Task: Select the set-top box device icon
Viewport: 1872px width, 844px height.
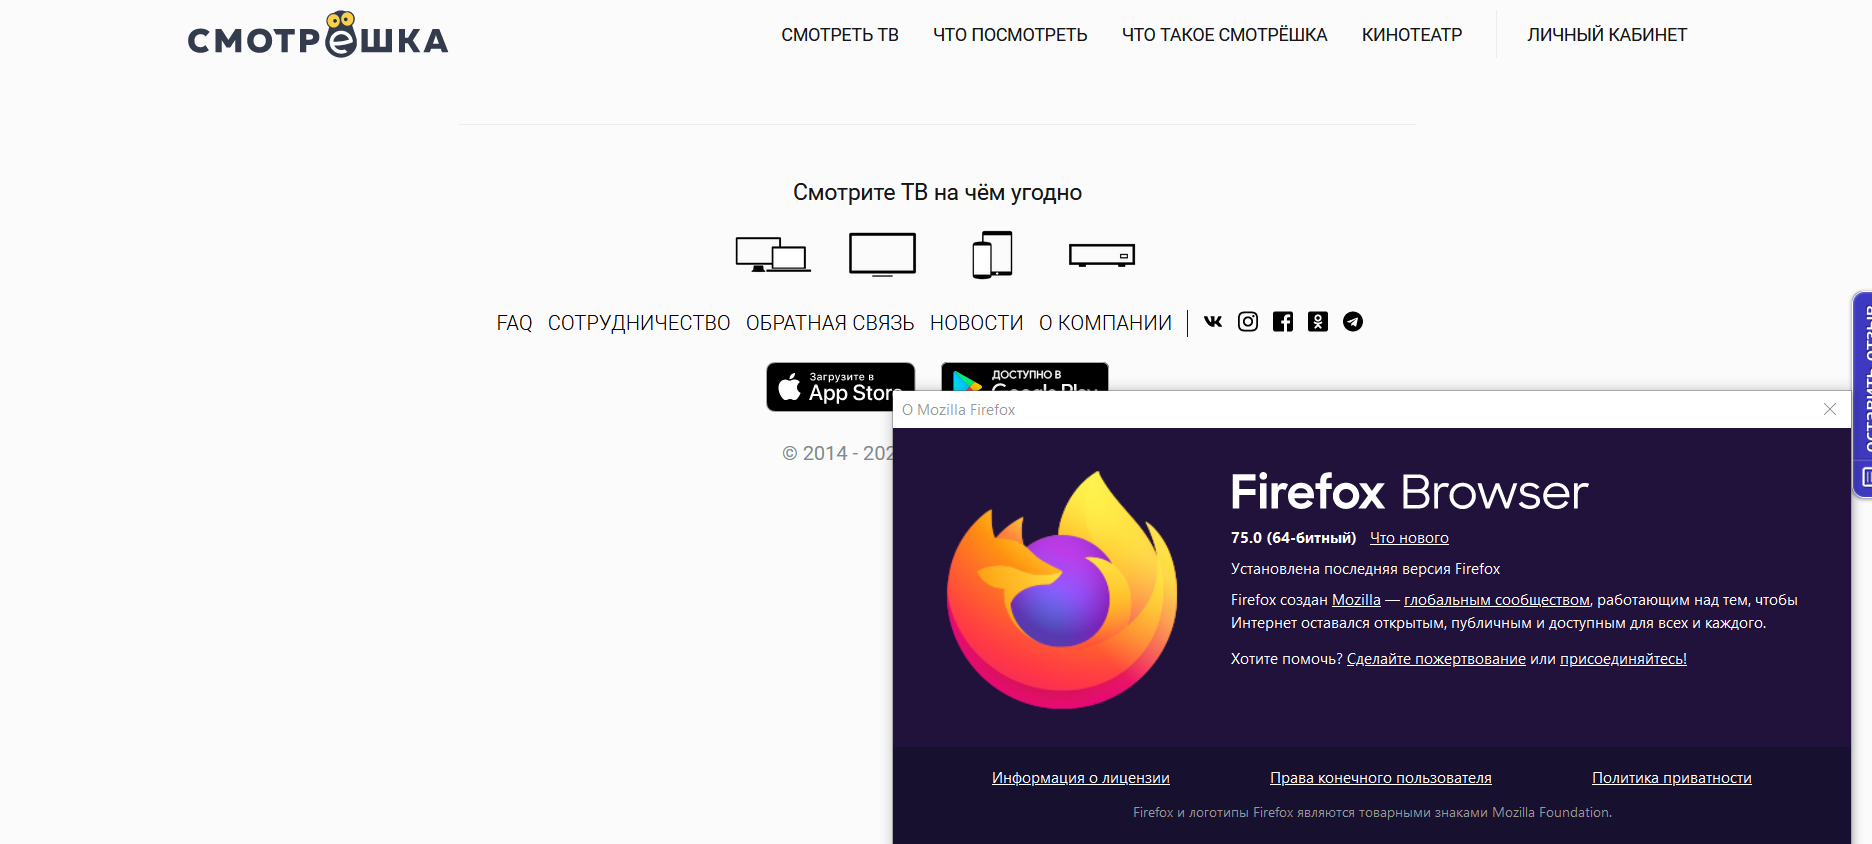Action: pos(1102,255)
